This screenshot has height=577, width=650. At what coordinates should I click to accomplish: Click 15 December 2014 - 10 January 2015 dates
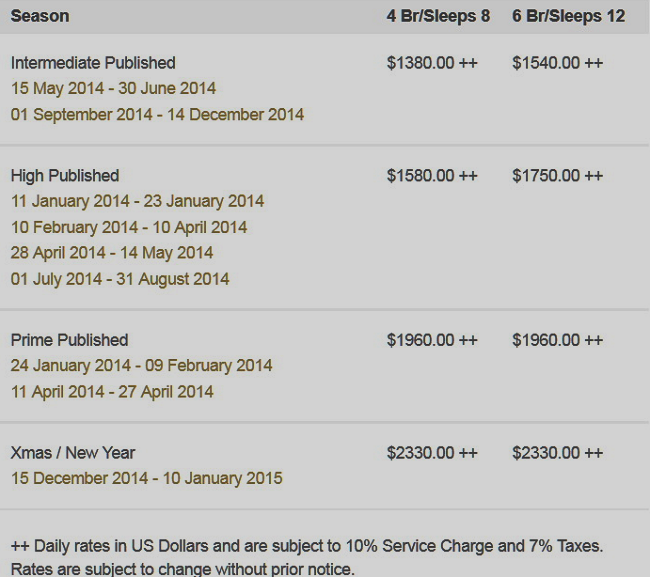pos(146,478)
